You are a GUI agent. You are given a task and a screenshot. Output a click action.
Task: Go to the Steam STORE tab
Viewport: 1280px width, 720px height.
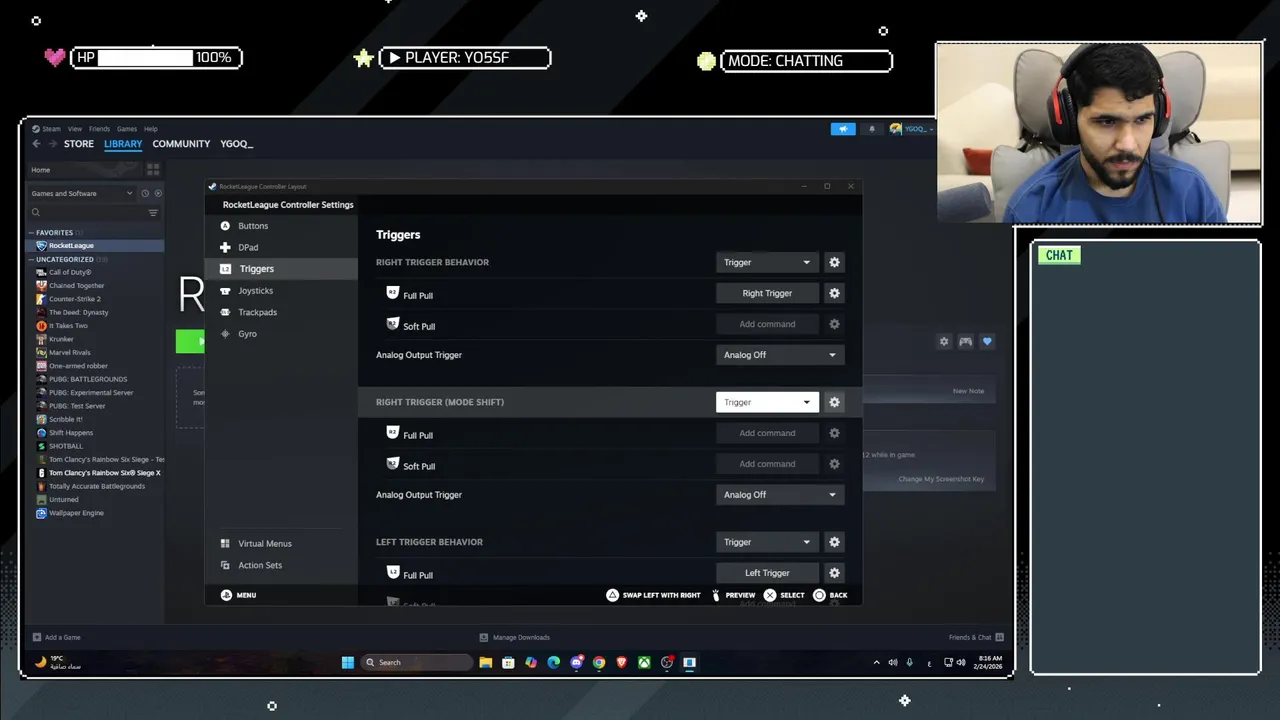79,144
